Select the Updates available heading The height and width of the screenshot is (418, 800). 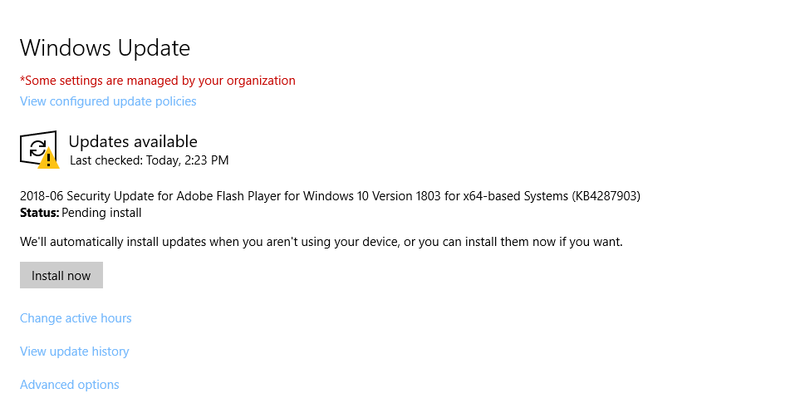click(x=133, y=141)
